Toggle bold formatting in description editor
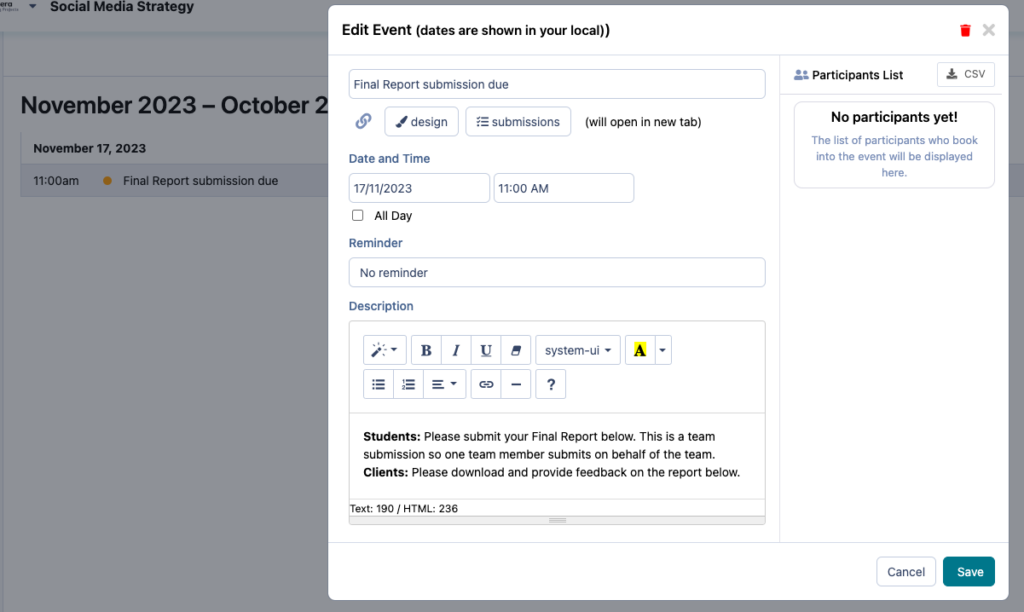Viewport: 1024px width, 612px height. pyautogui.click(x=426, y=350)
